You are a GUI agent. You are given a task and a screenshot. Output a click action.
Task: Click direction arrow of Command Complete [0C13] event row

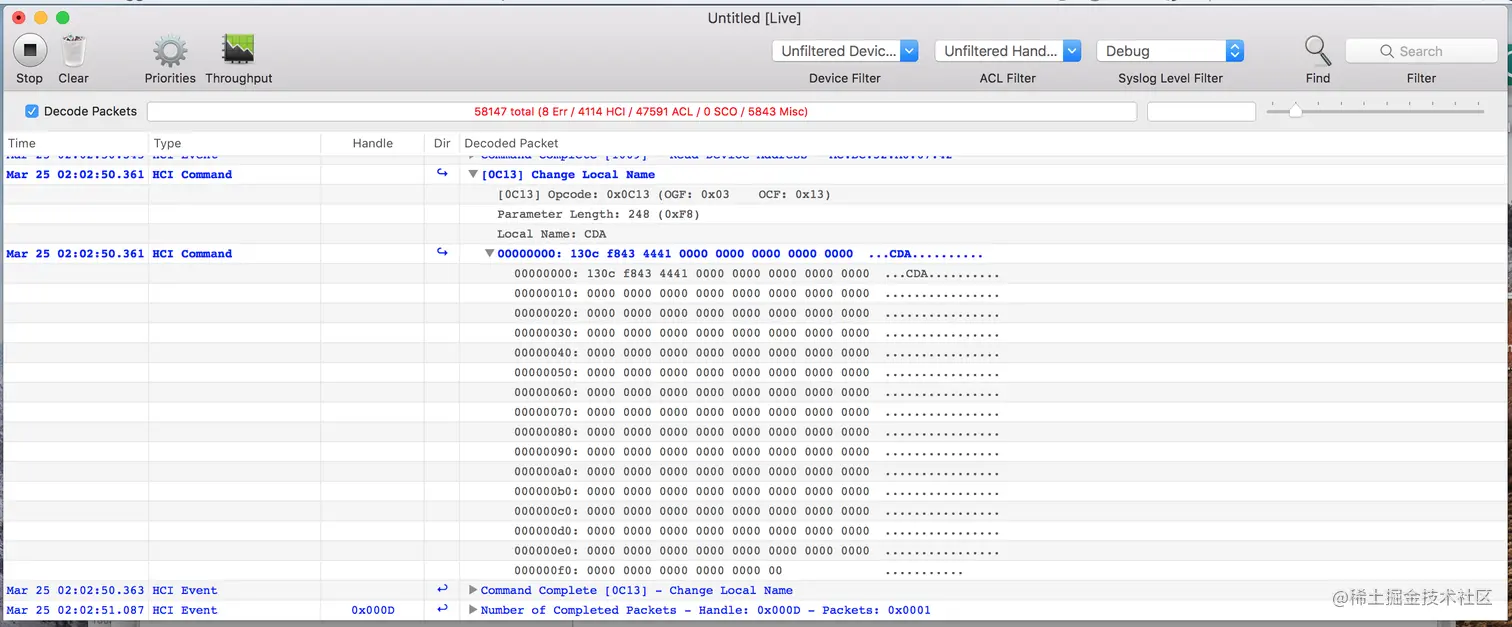[x=442, y=590]
